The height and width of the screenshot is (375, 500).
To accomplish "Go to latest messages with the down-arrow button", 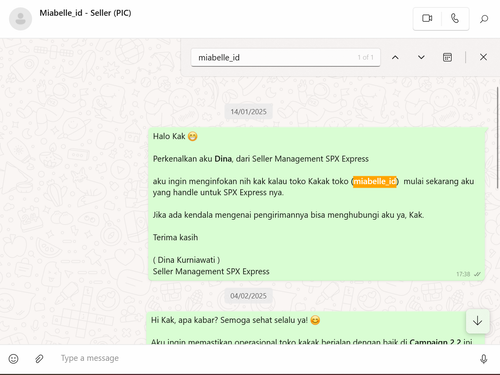I will tap(478, 321).
